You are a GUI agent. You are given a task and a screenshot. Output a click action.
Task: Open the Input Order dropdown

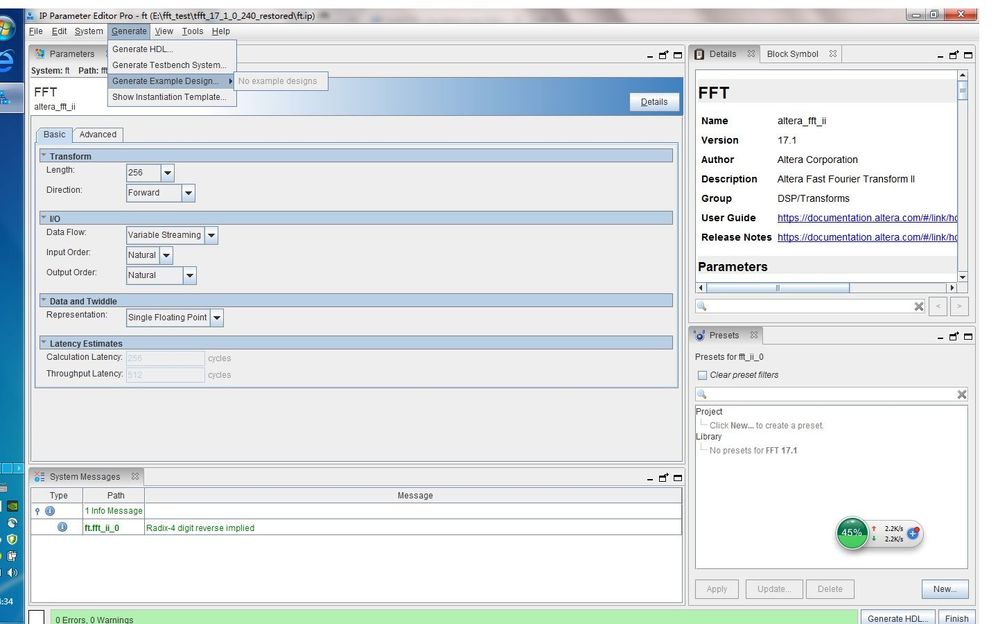coord(165,255)
